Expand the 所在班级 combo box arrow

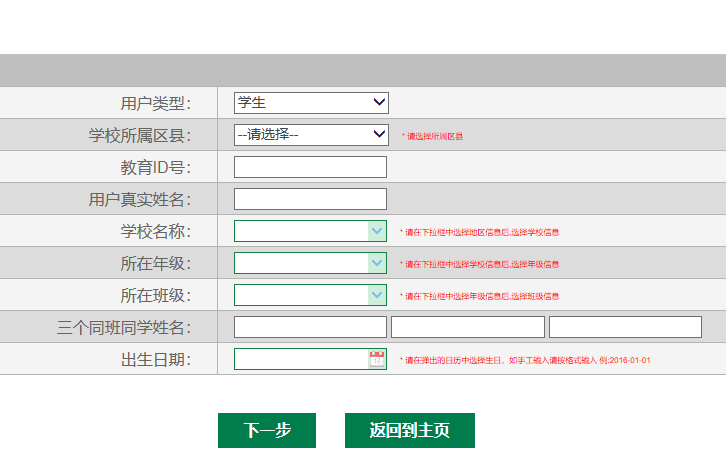(377, 295)
